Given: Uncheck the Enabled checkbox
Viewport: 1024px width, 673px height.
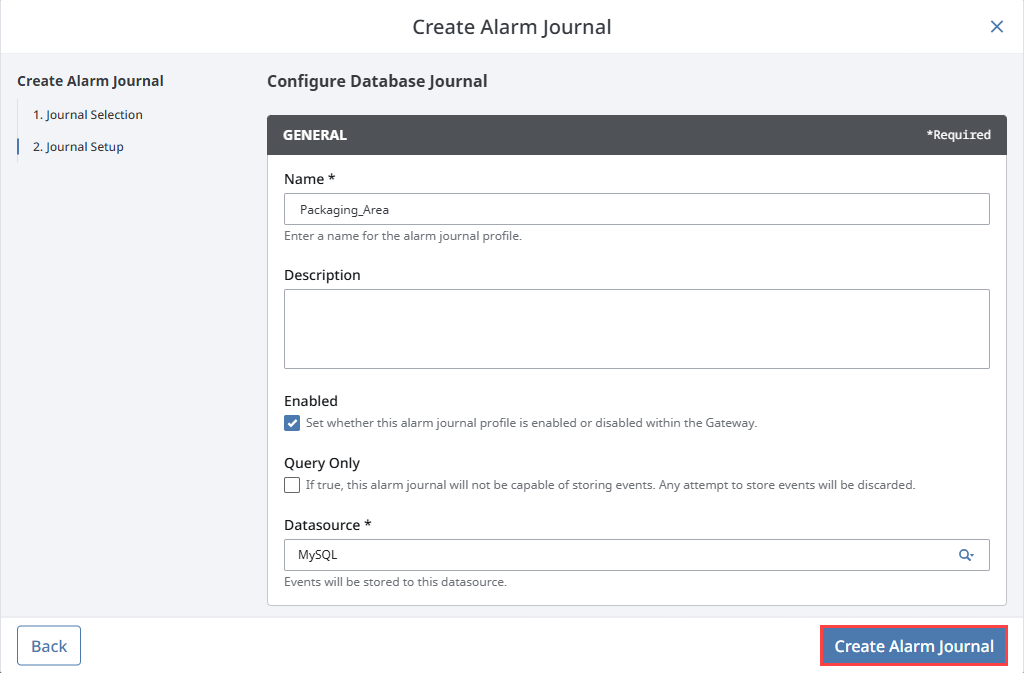Looking at the screenshot, I should (x=292, y=423).
